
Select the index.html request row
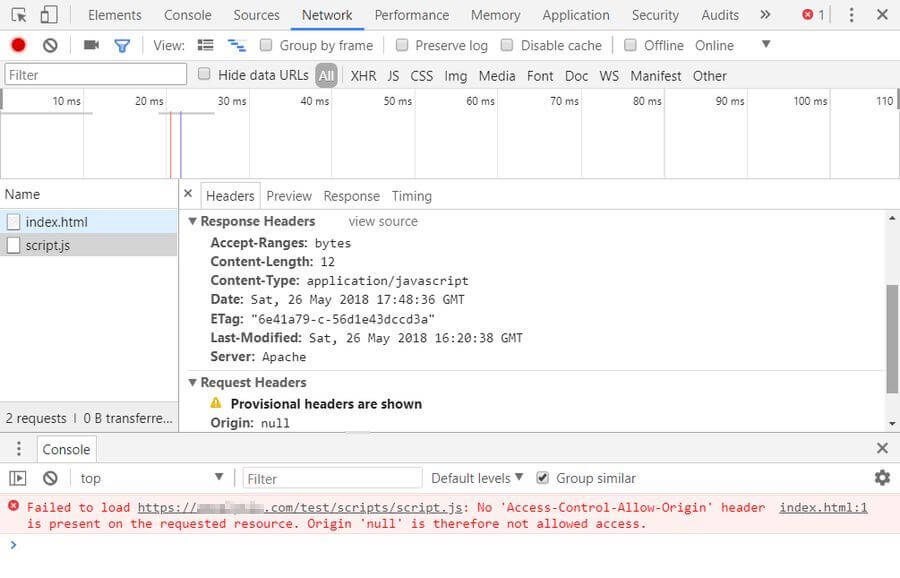[x=89, y=222]
